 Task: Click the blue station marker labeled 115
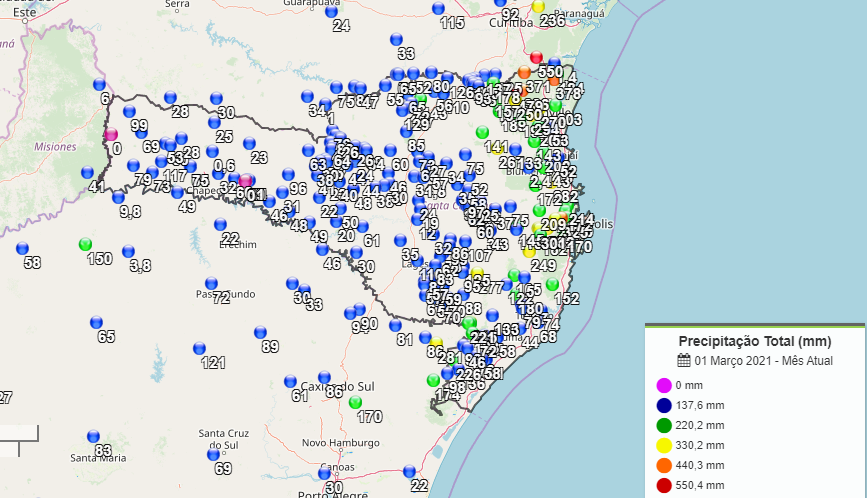(x=438, y=8)
